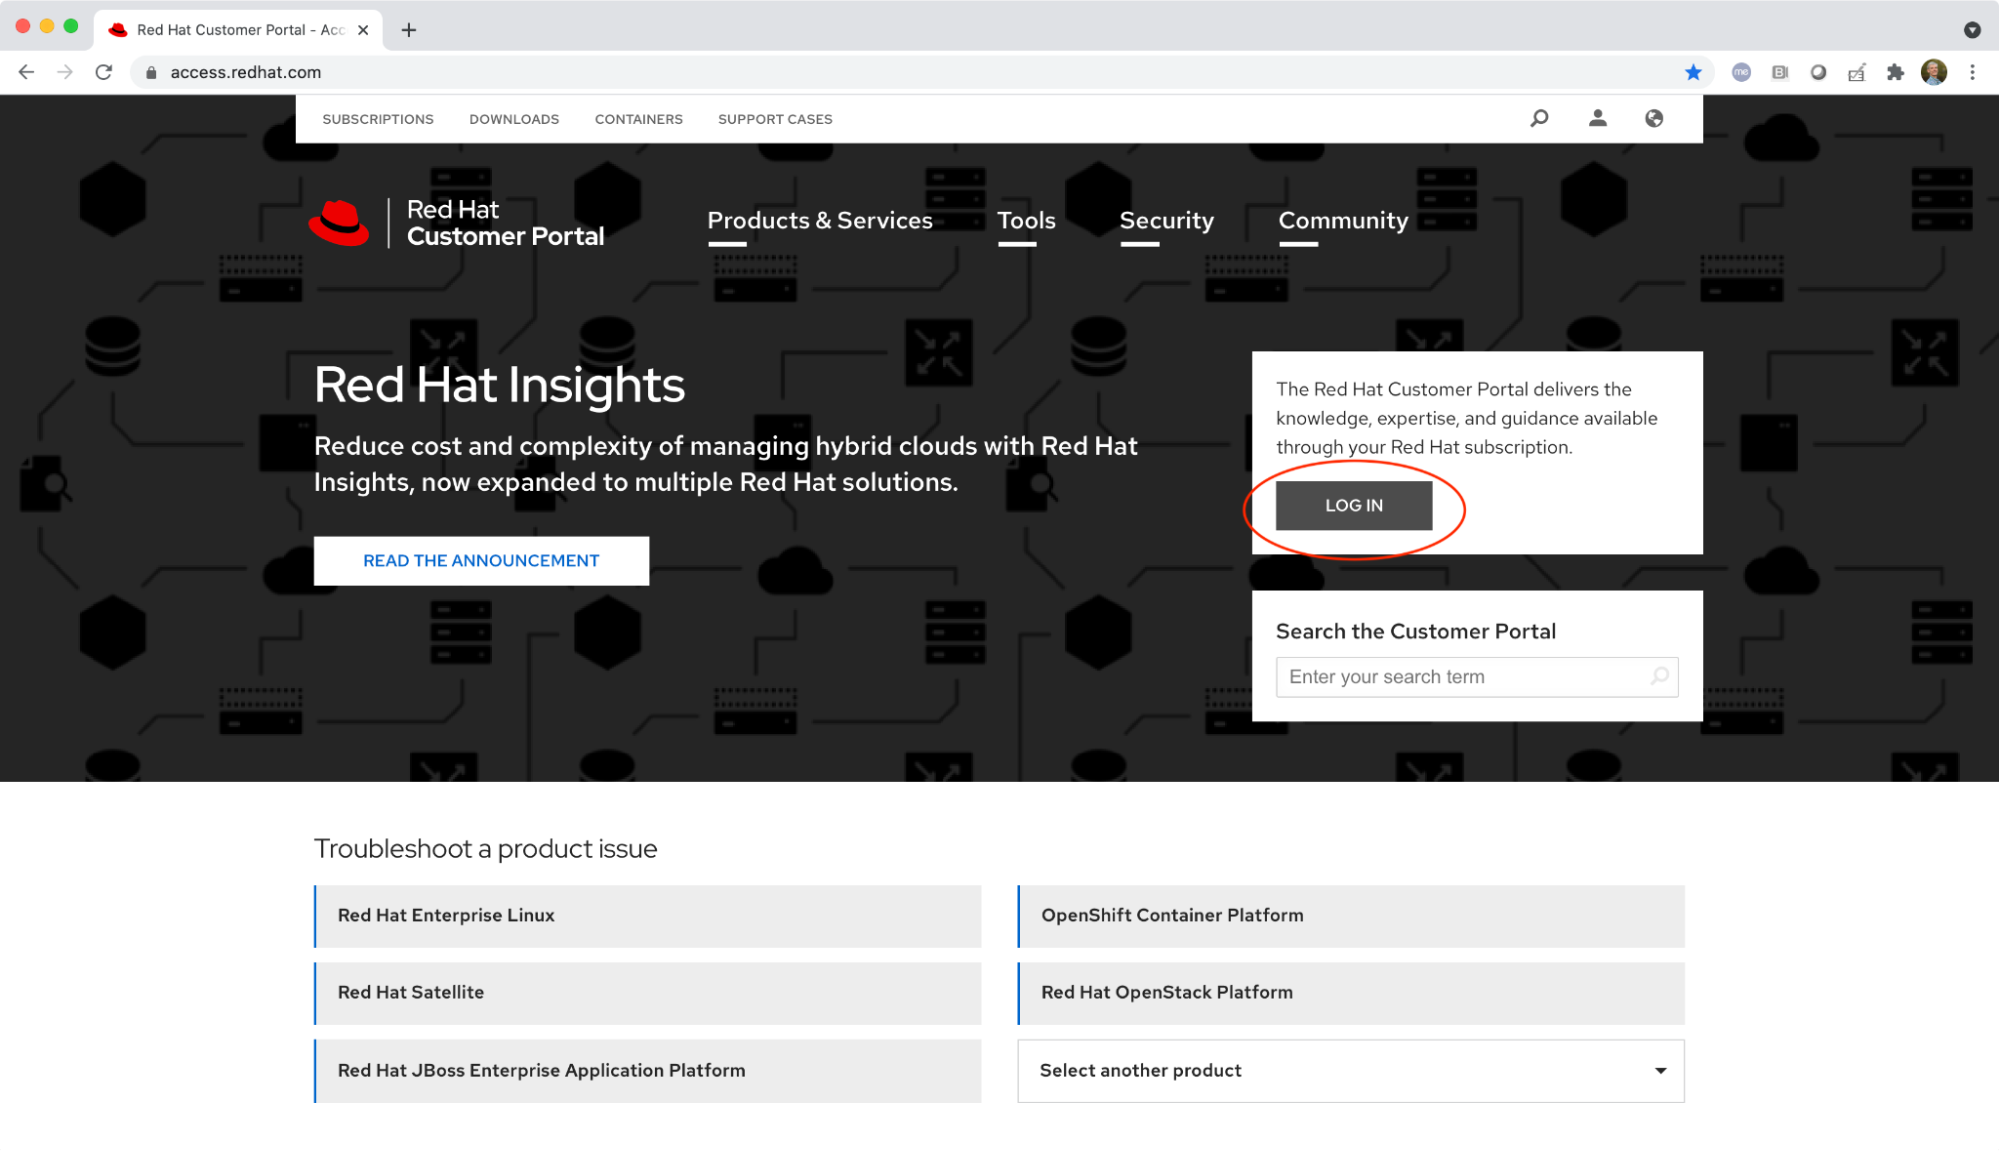Screen dimensions: 1999x1152
Task: Open the user account icon
Action: point(1597,118)
